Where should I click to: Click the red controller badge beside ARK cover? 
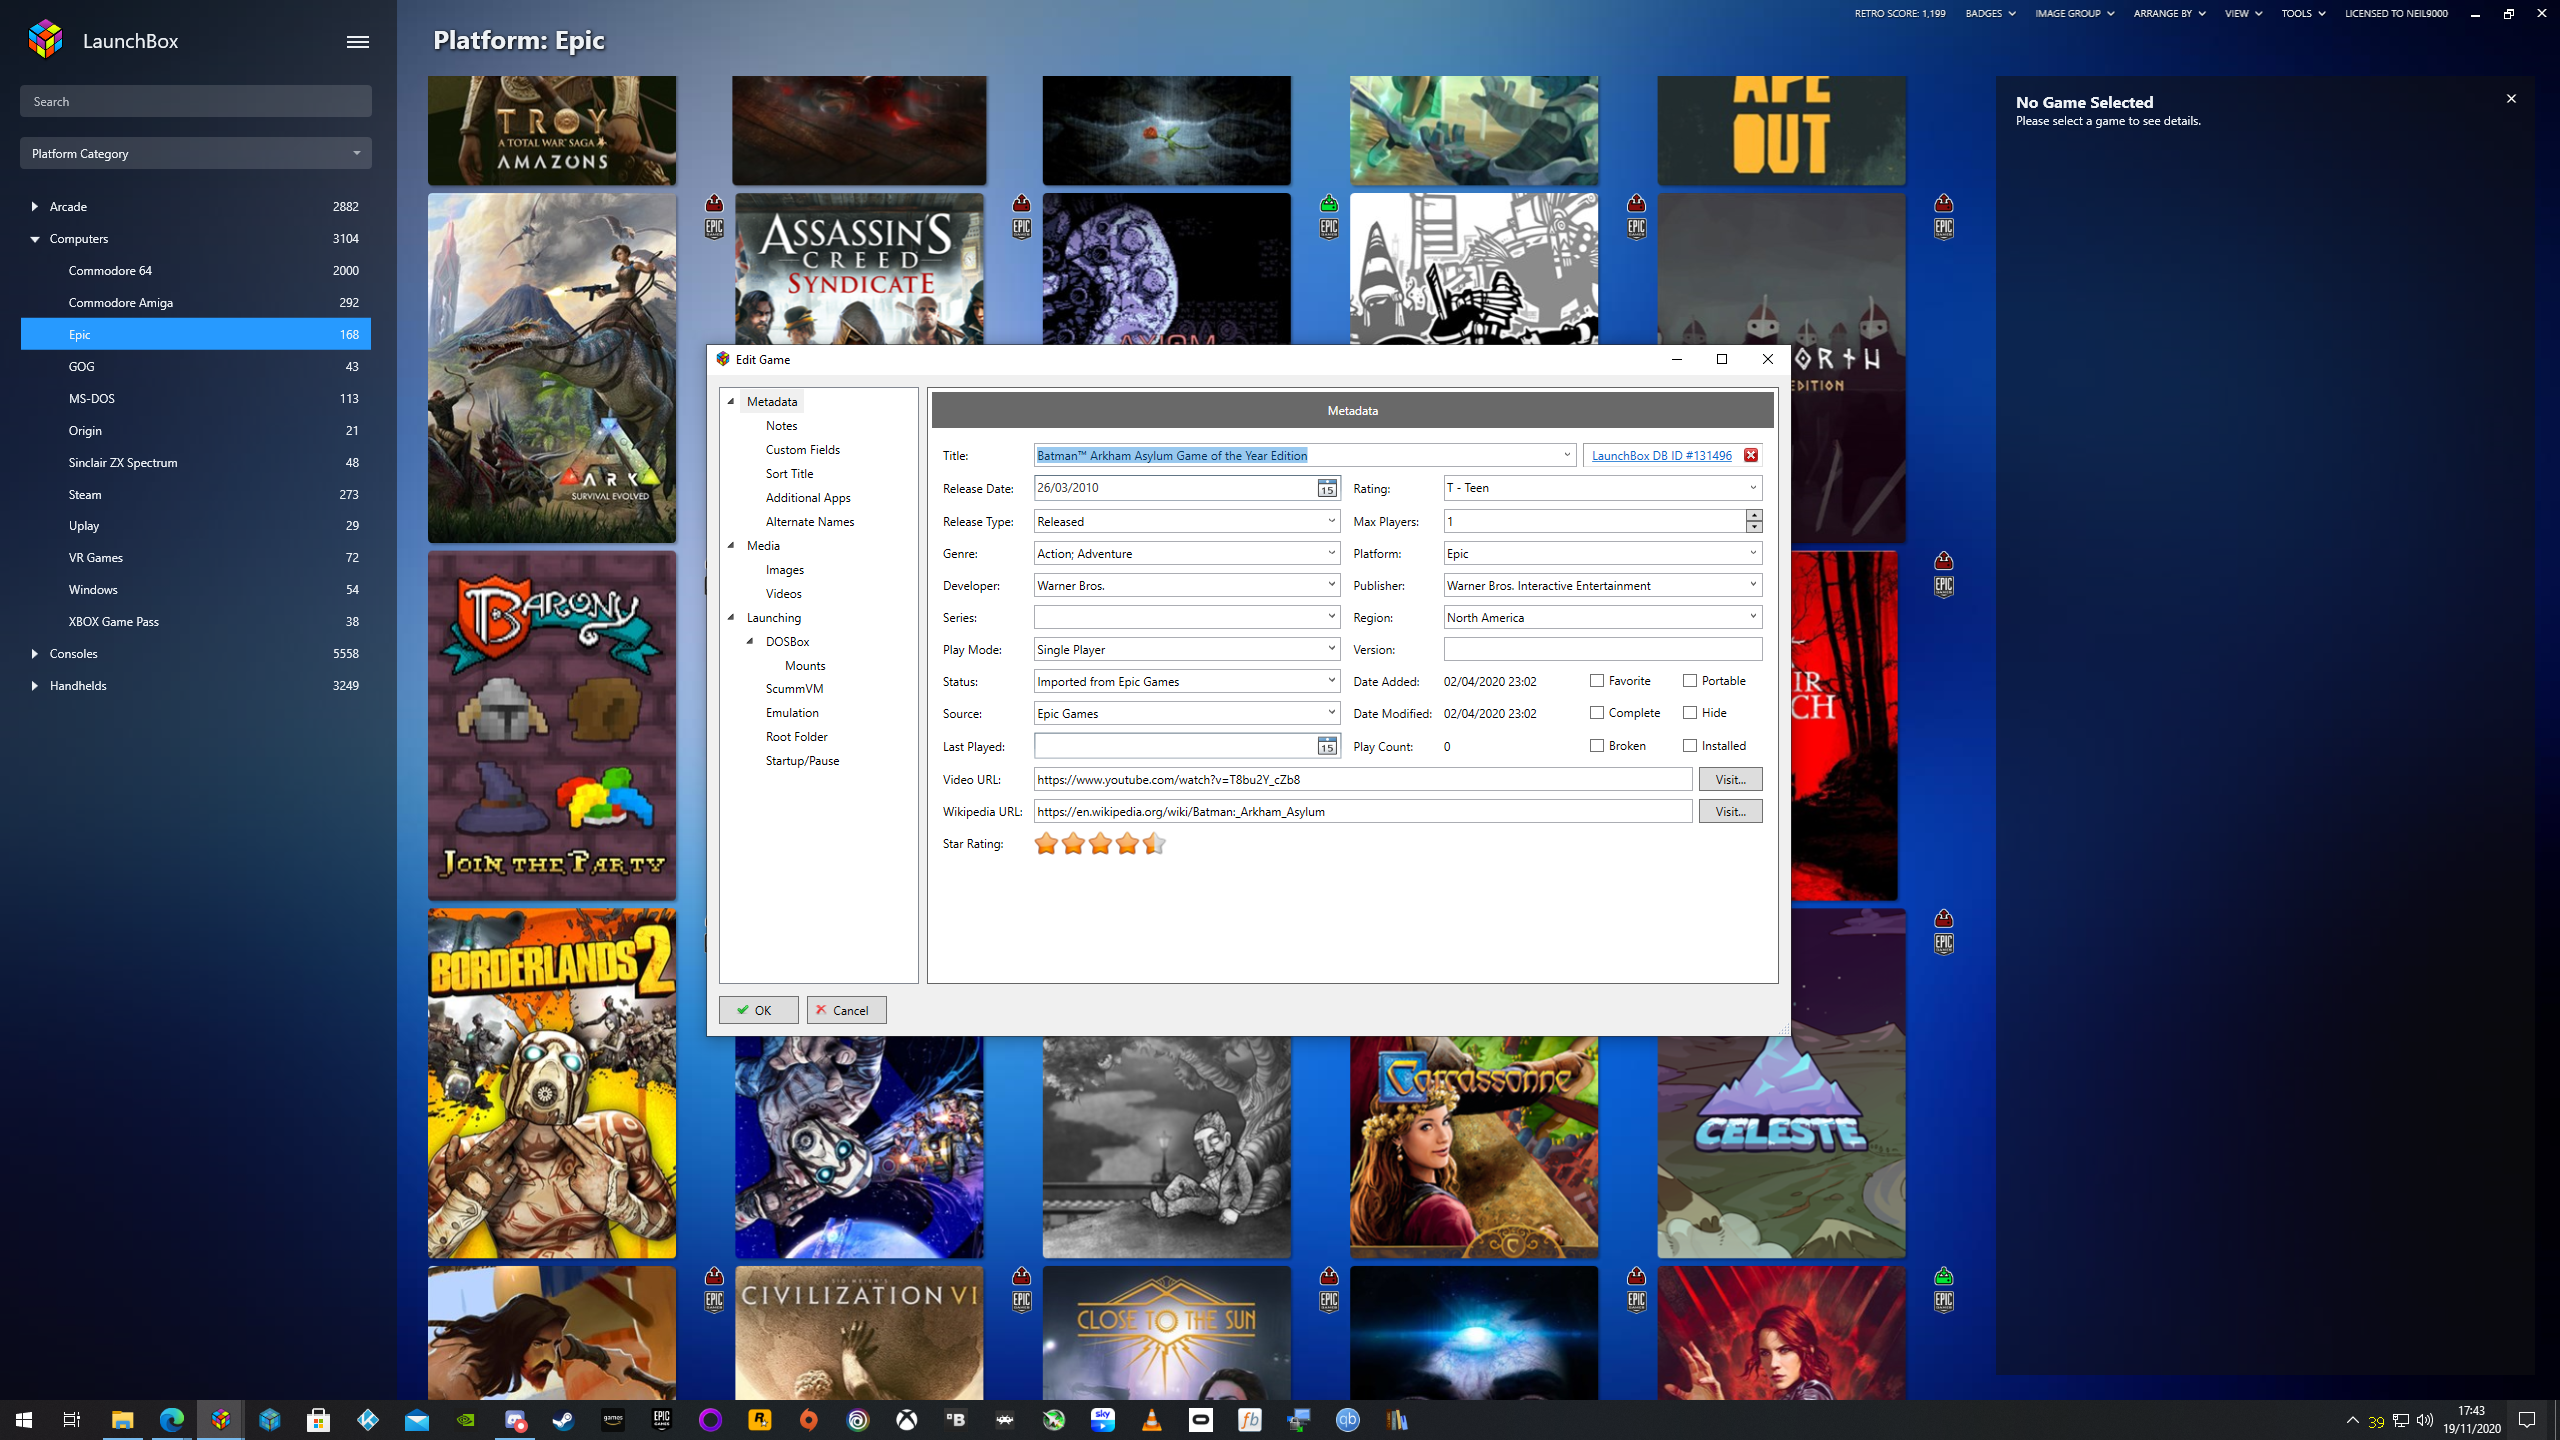click(714, 203)
